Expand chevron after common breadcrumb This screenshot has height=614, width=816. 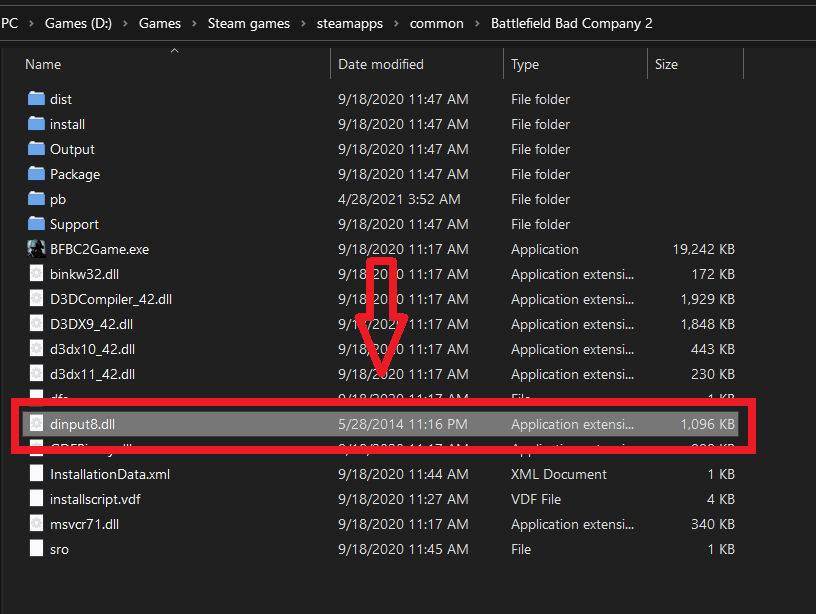(x=477, y=23)
